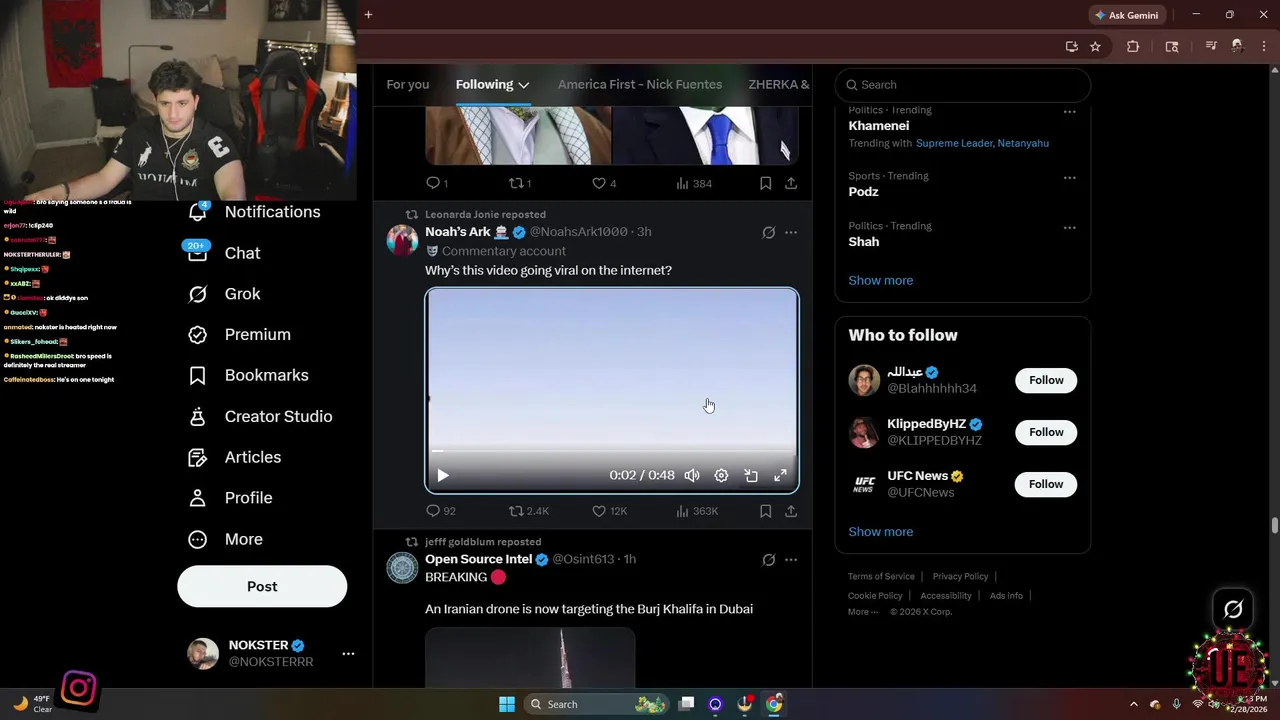The height and width of the screenshot is (720, 1280).
Task: Bookmark the top post near 384 views
Action: coord(765,183)
